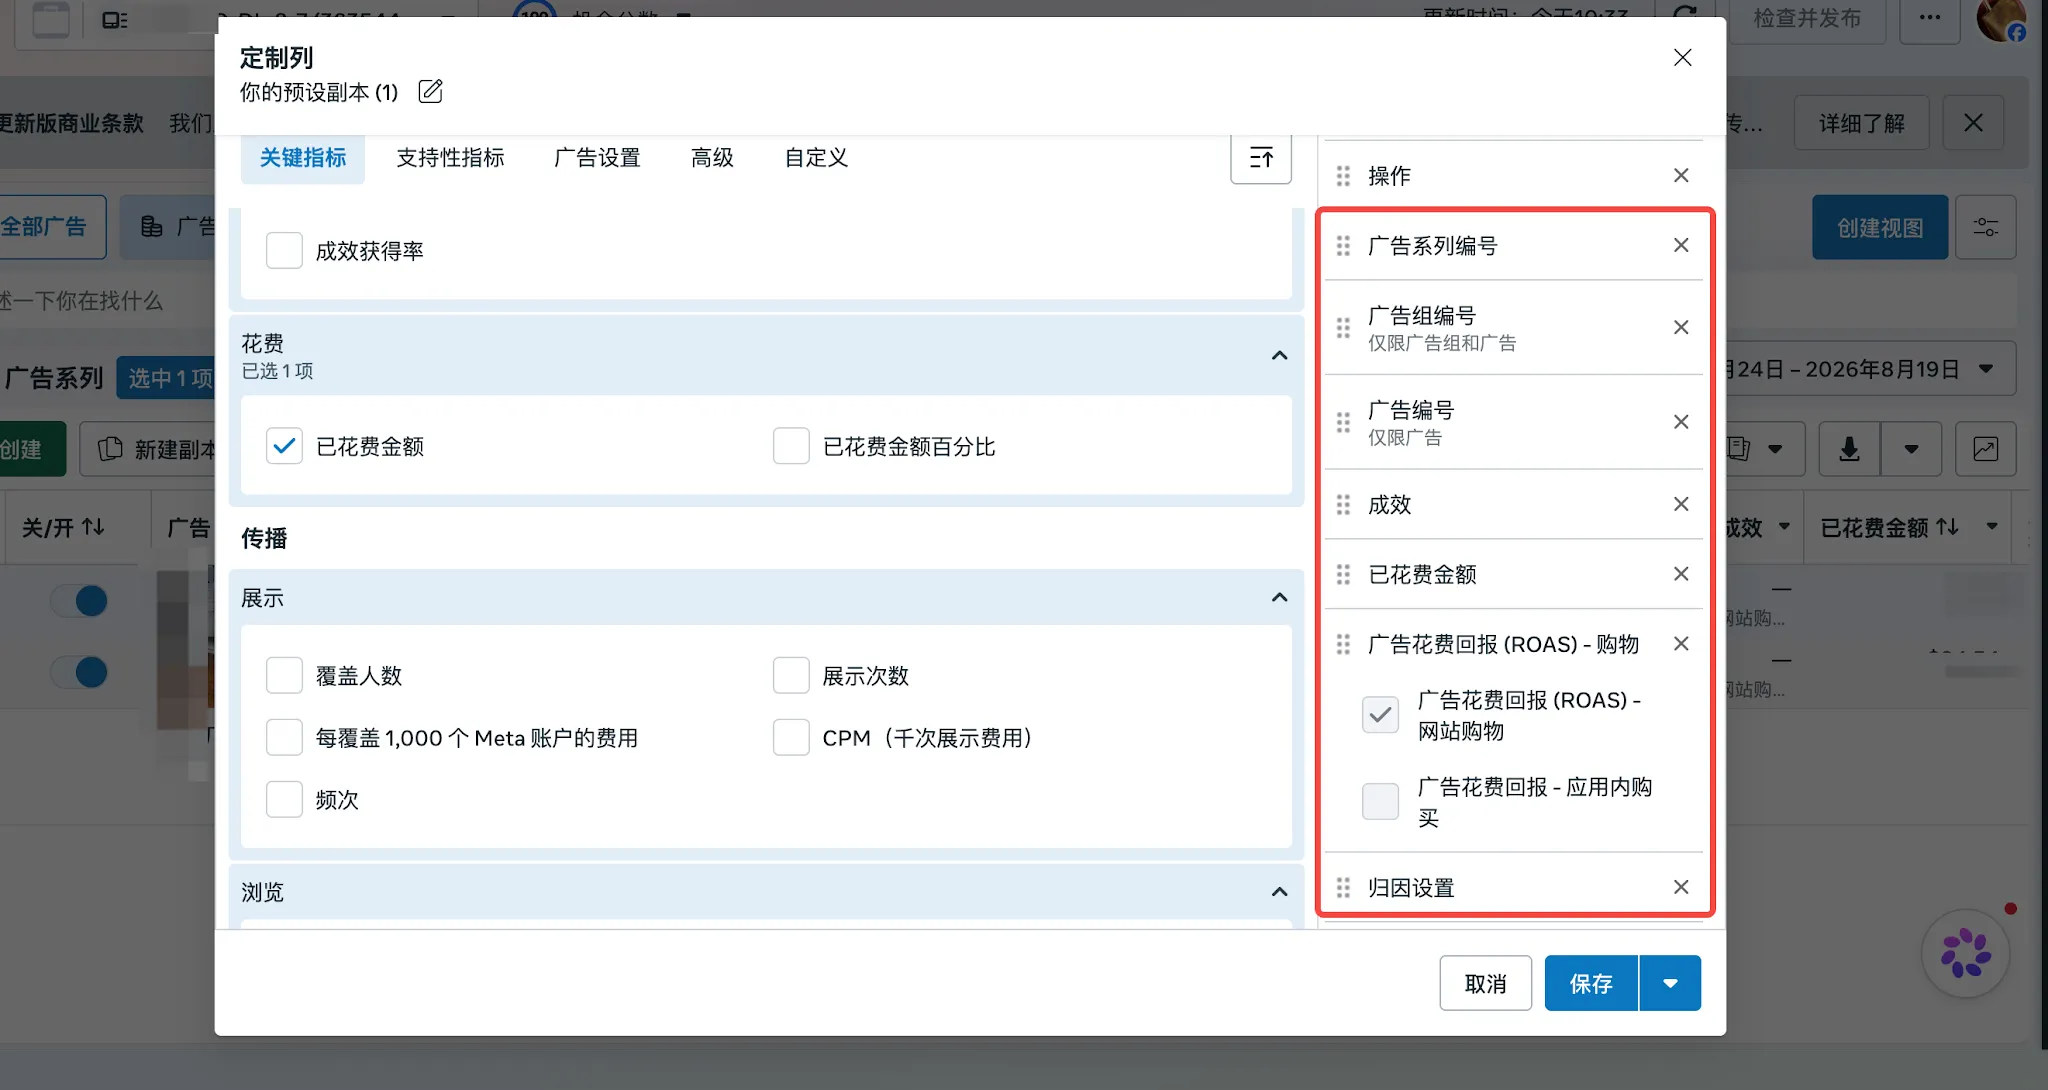Image resolution: width=2048 pixels, height=1090 pixels.
Task: Open the 已花费金额 column header dropdown
Action: (x=1992, y=526)
